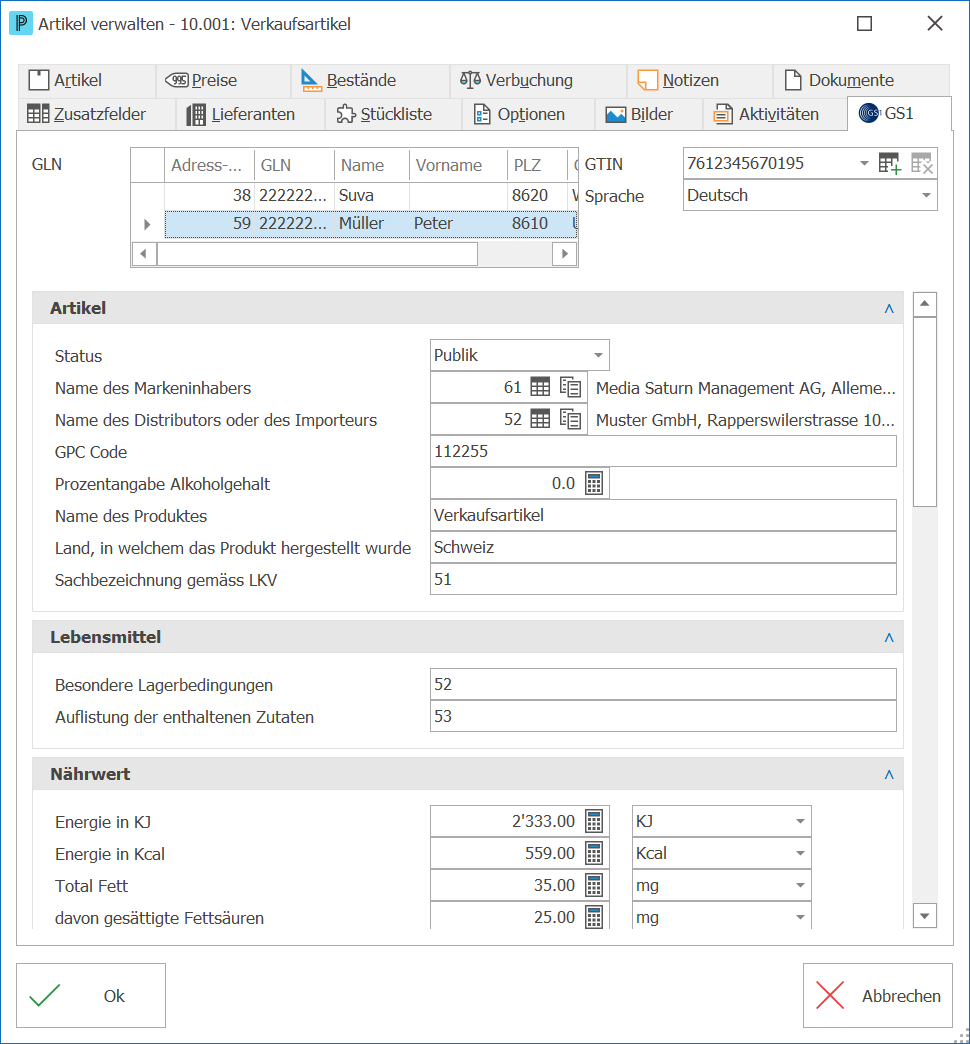Confirm with the Ok button

pos(91,995)
